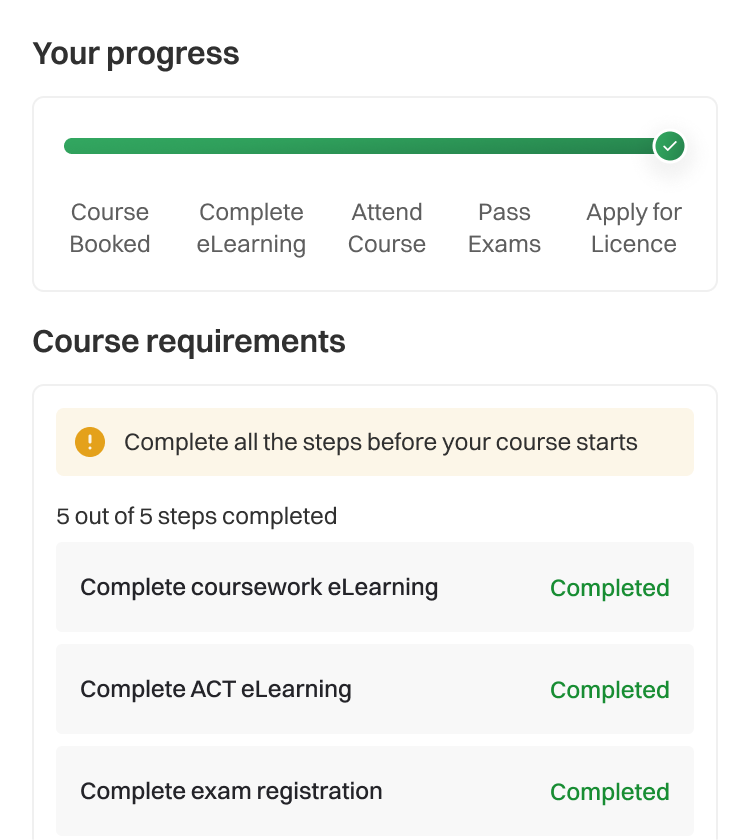Screen dimensions: 750x840
Task: Click Completed status for coursework eLearning
Action: (x=610, y=588)
